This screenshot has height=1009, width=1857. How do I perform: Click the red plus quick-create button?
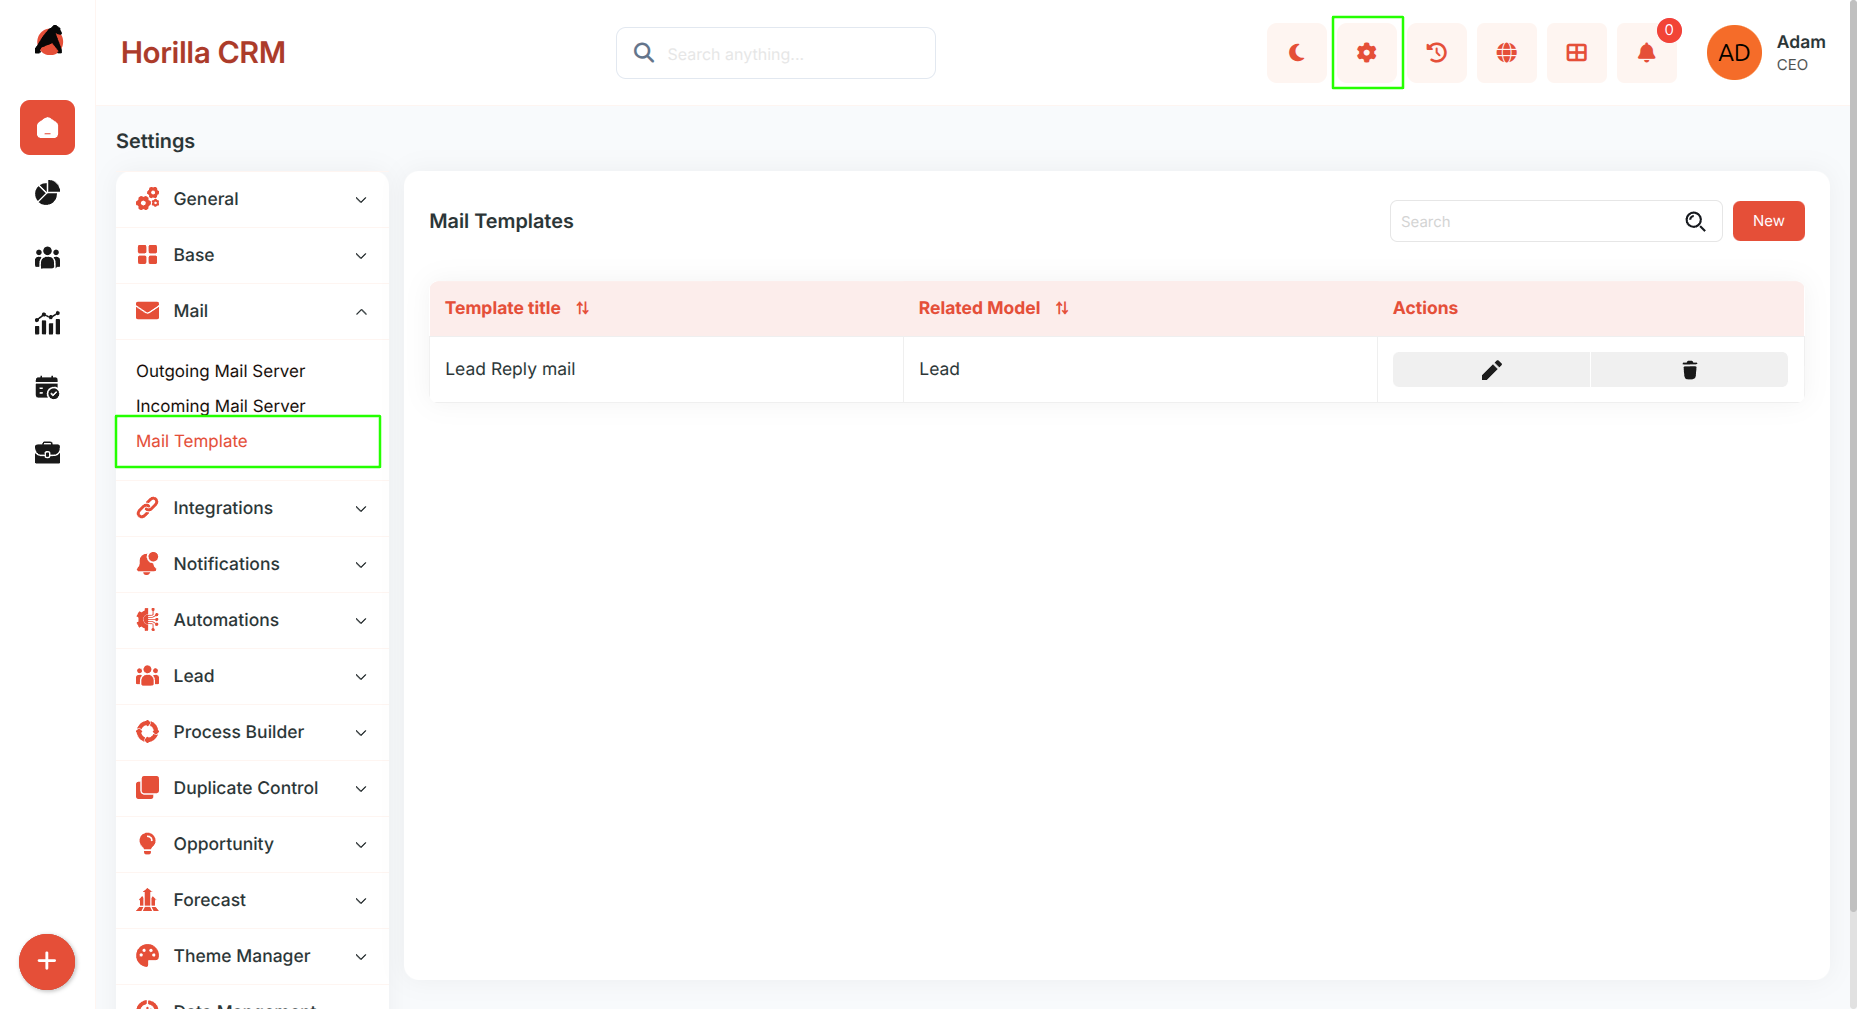[47, 962]
